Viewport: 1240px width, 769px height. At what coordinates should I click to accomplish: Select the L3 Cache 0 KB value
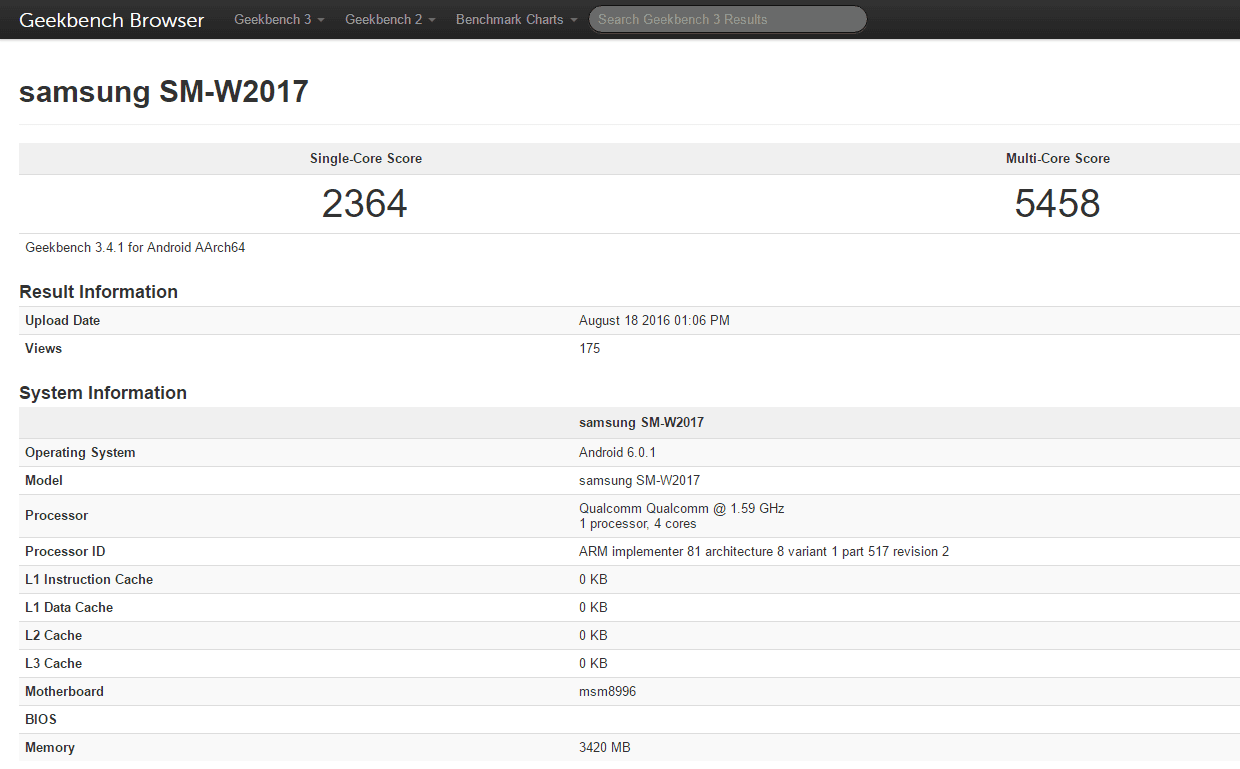[x=593, y=664]
